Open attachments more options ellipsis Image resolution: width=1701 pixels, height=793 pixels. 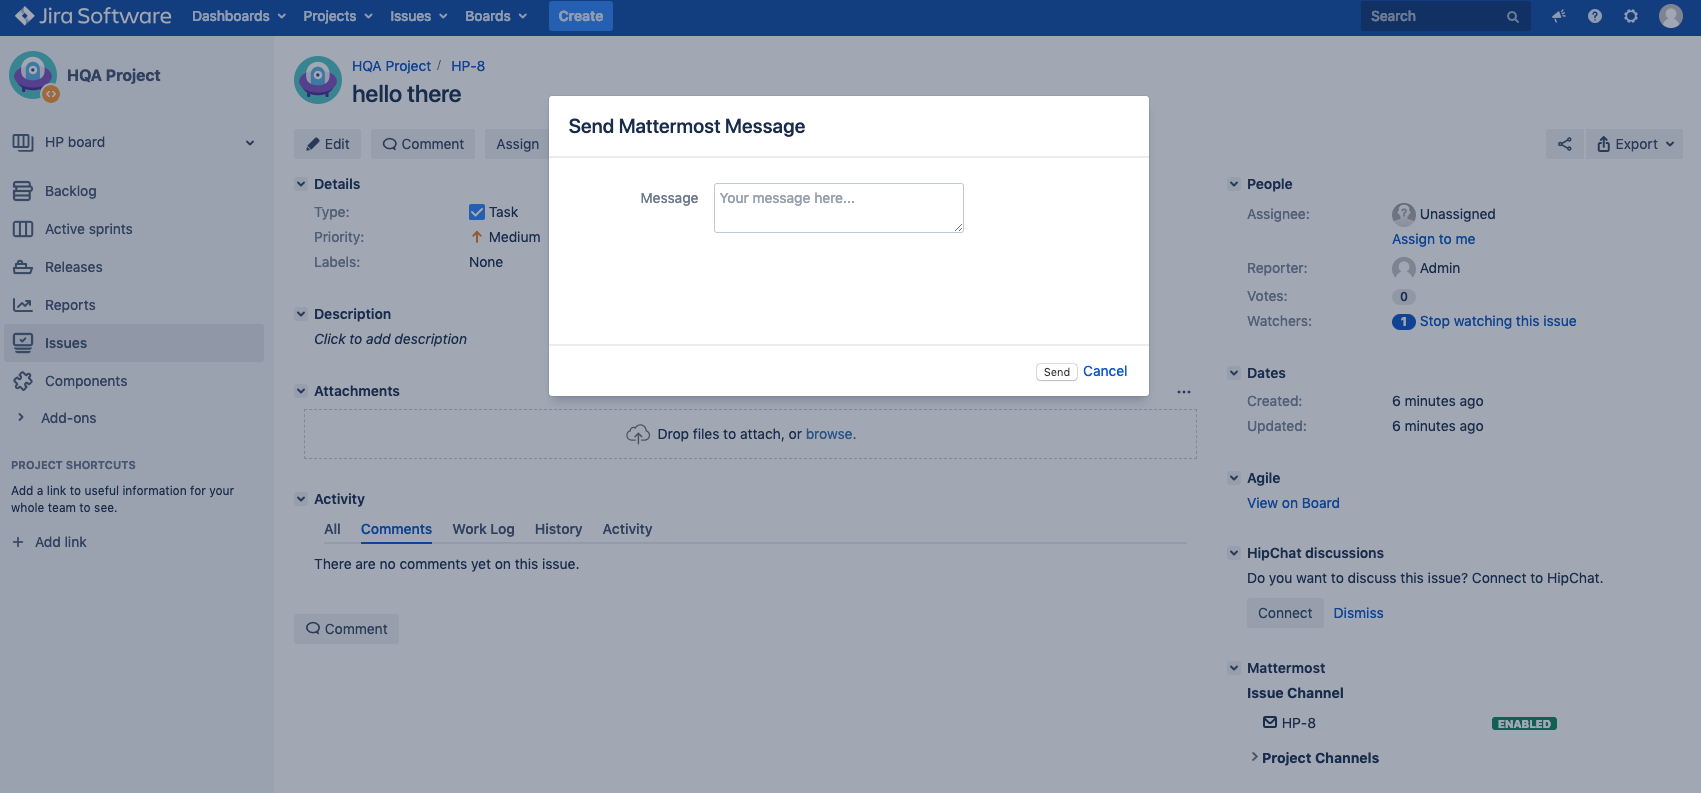click(1183, 392)
